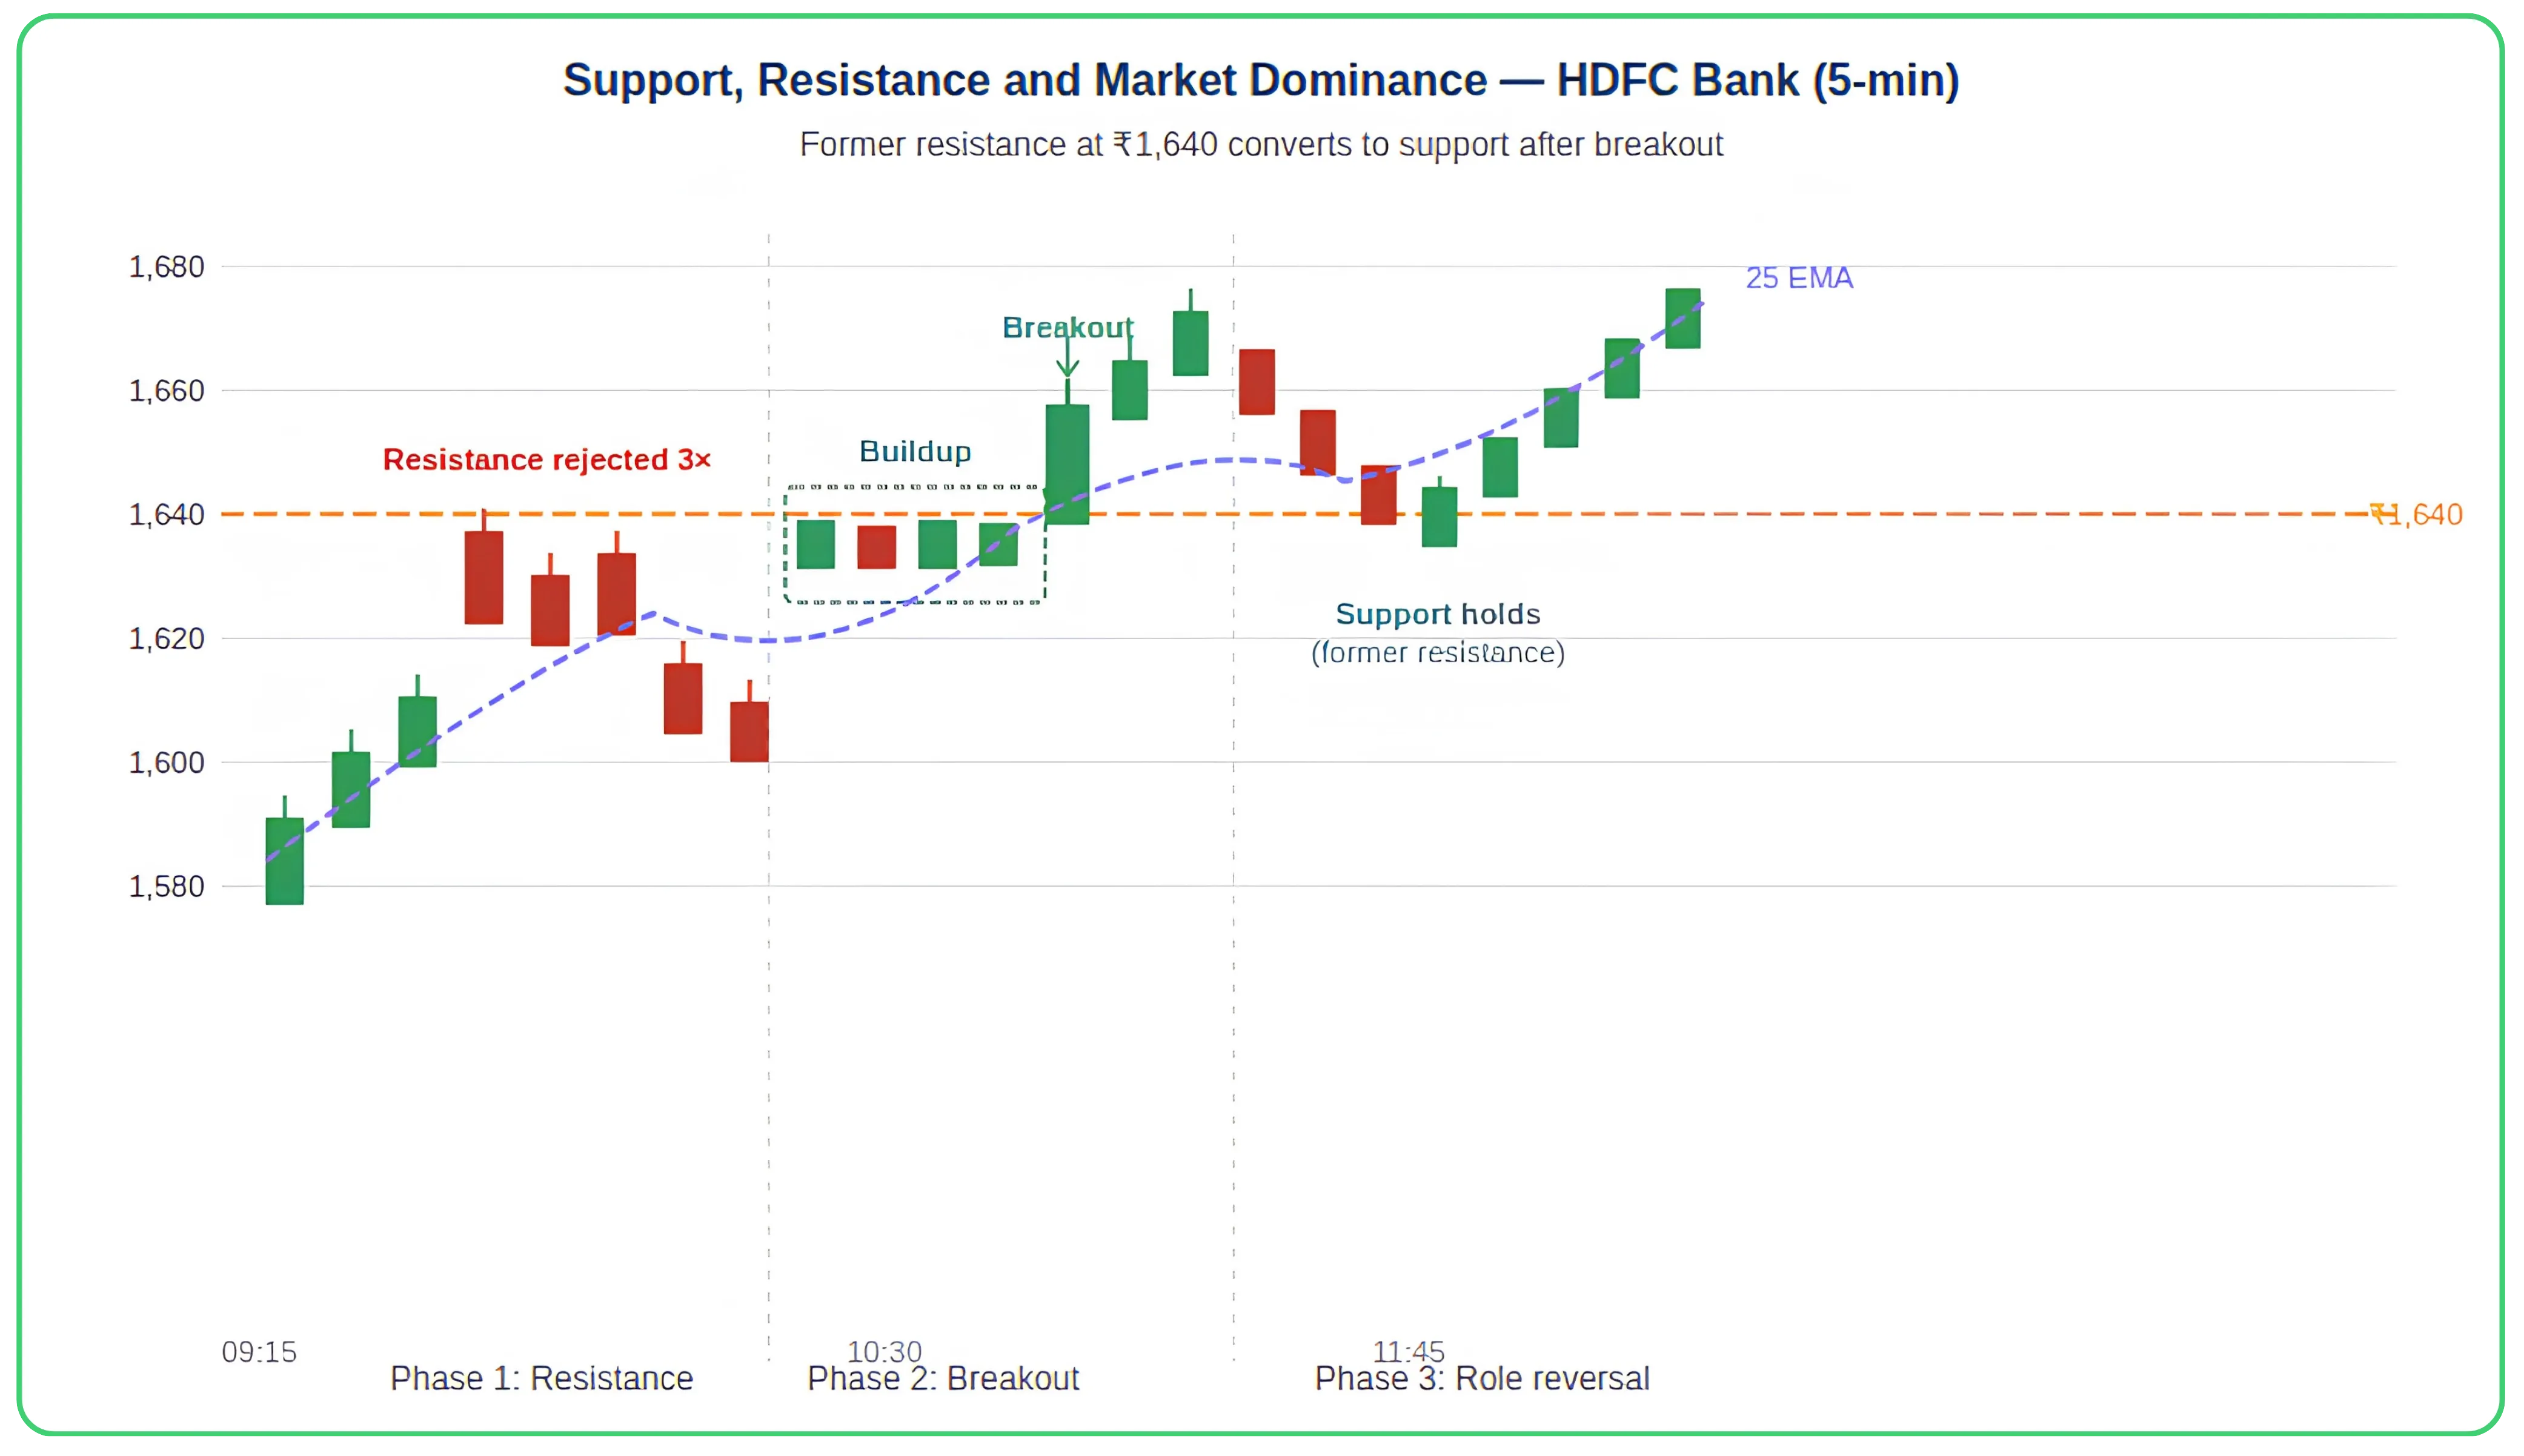Click the last green candle near 25 EMA label
The width and height of the screenshot is (2524, 1456).
(1682, 318)
